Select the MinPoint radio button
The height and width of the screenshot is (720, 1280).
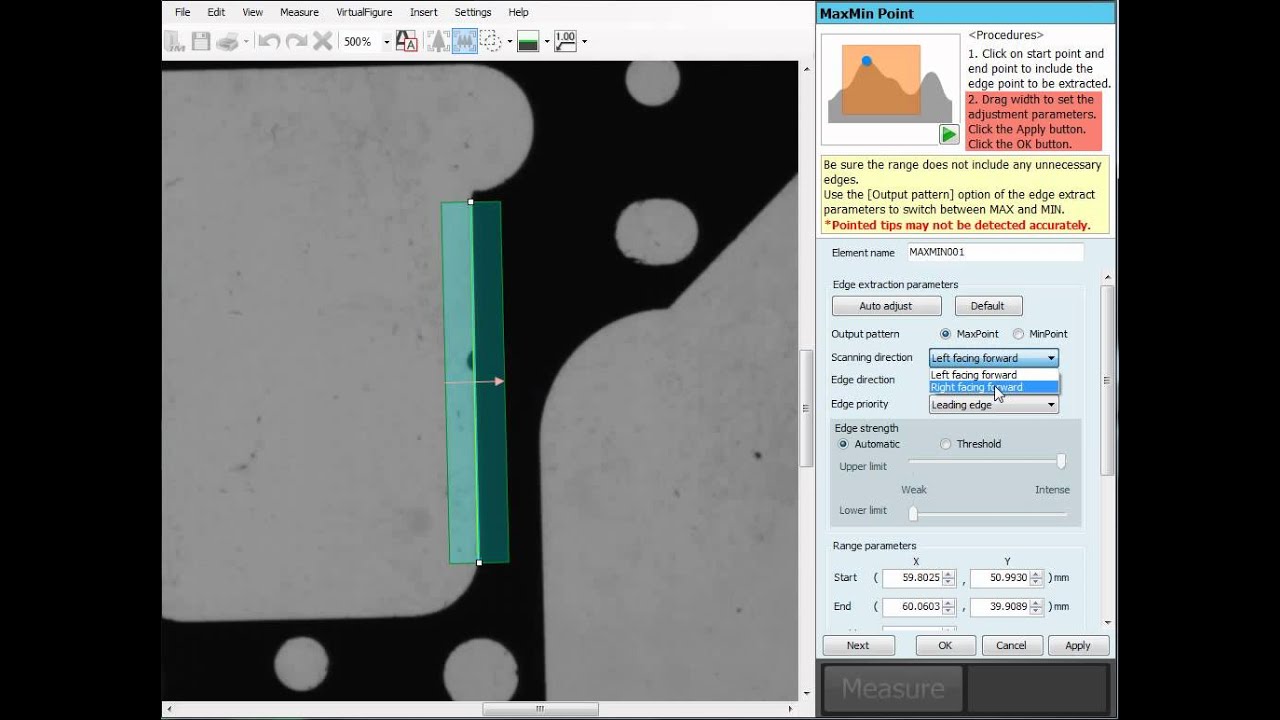click(x=1018, y=334)
